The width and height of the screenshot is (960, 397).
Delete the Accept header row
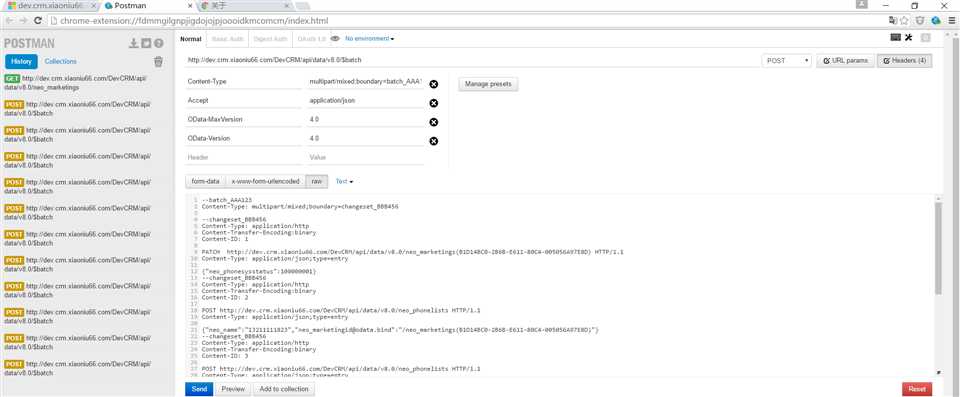click(x=433, y=103)
